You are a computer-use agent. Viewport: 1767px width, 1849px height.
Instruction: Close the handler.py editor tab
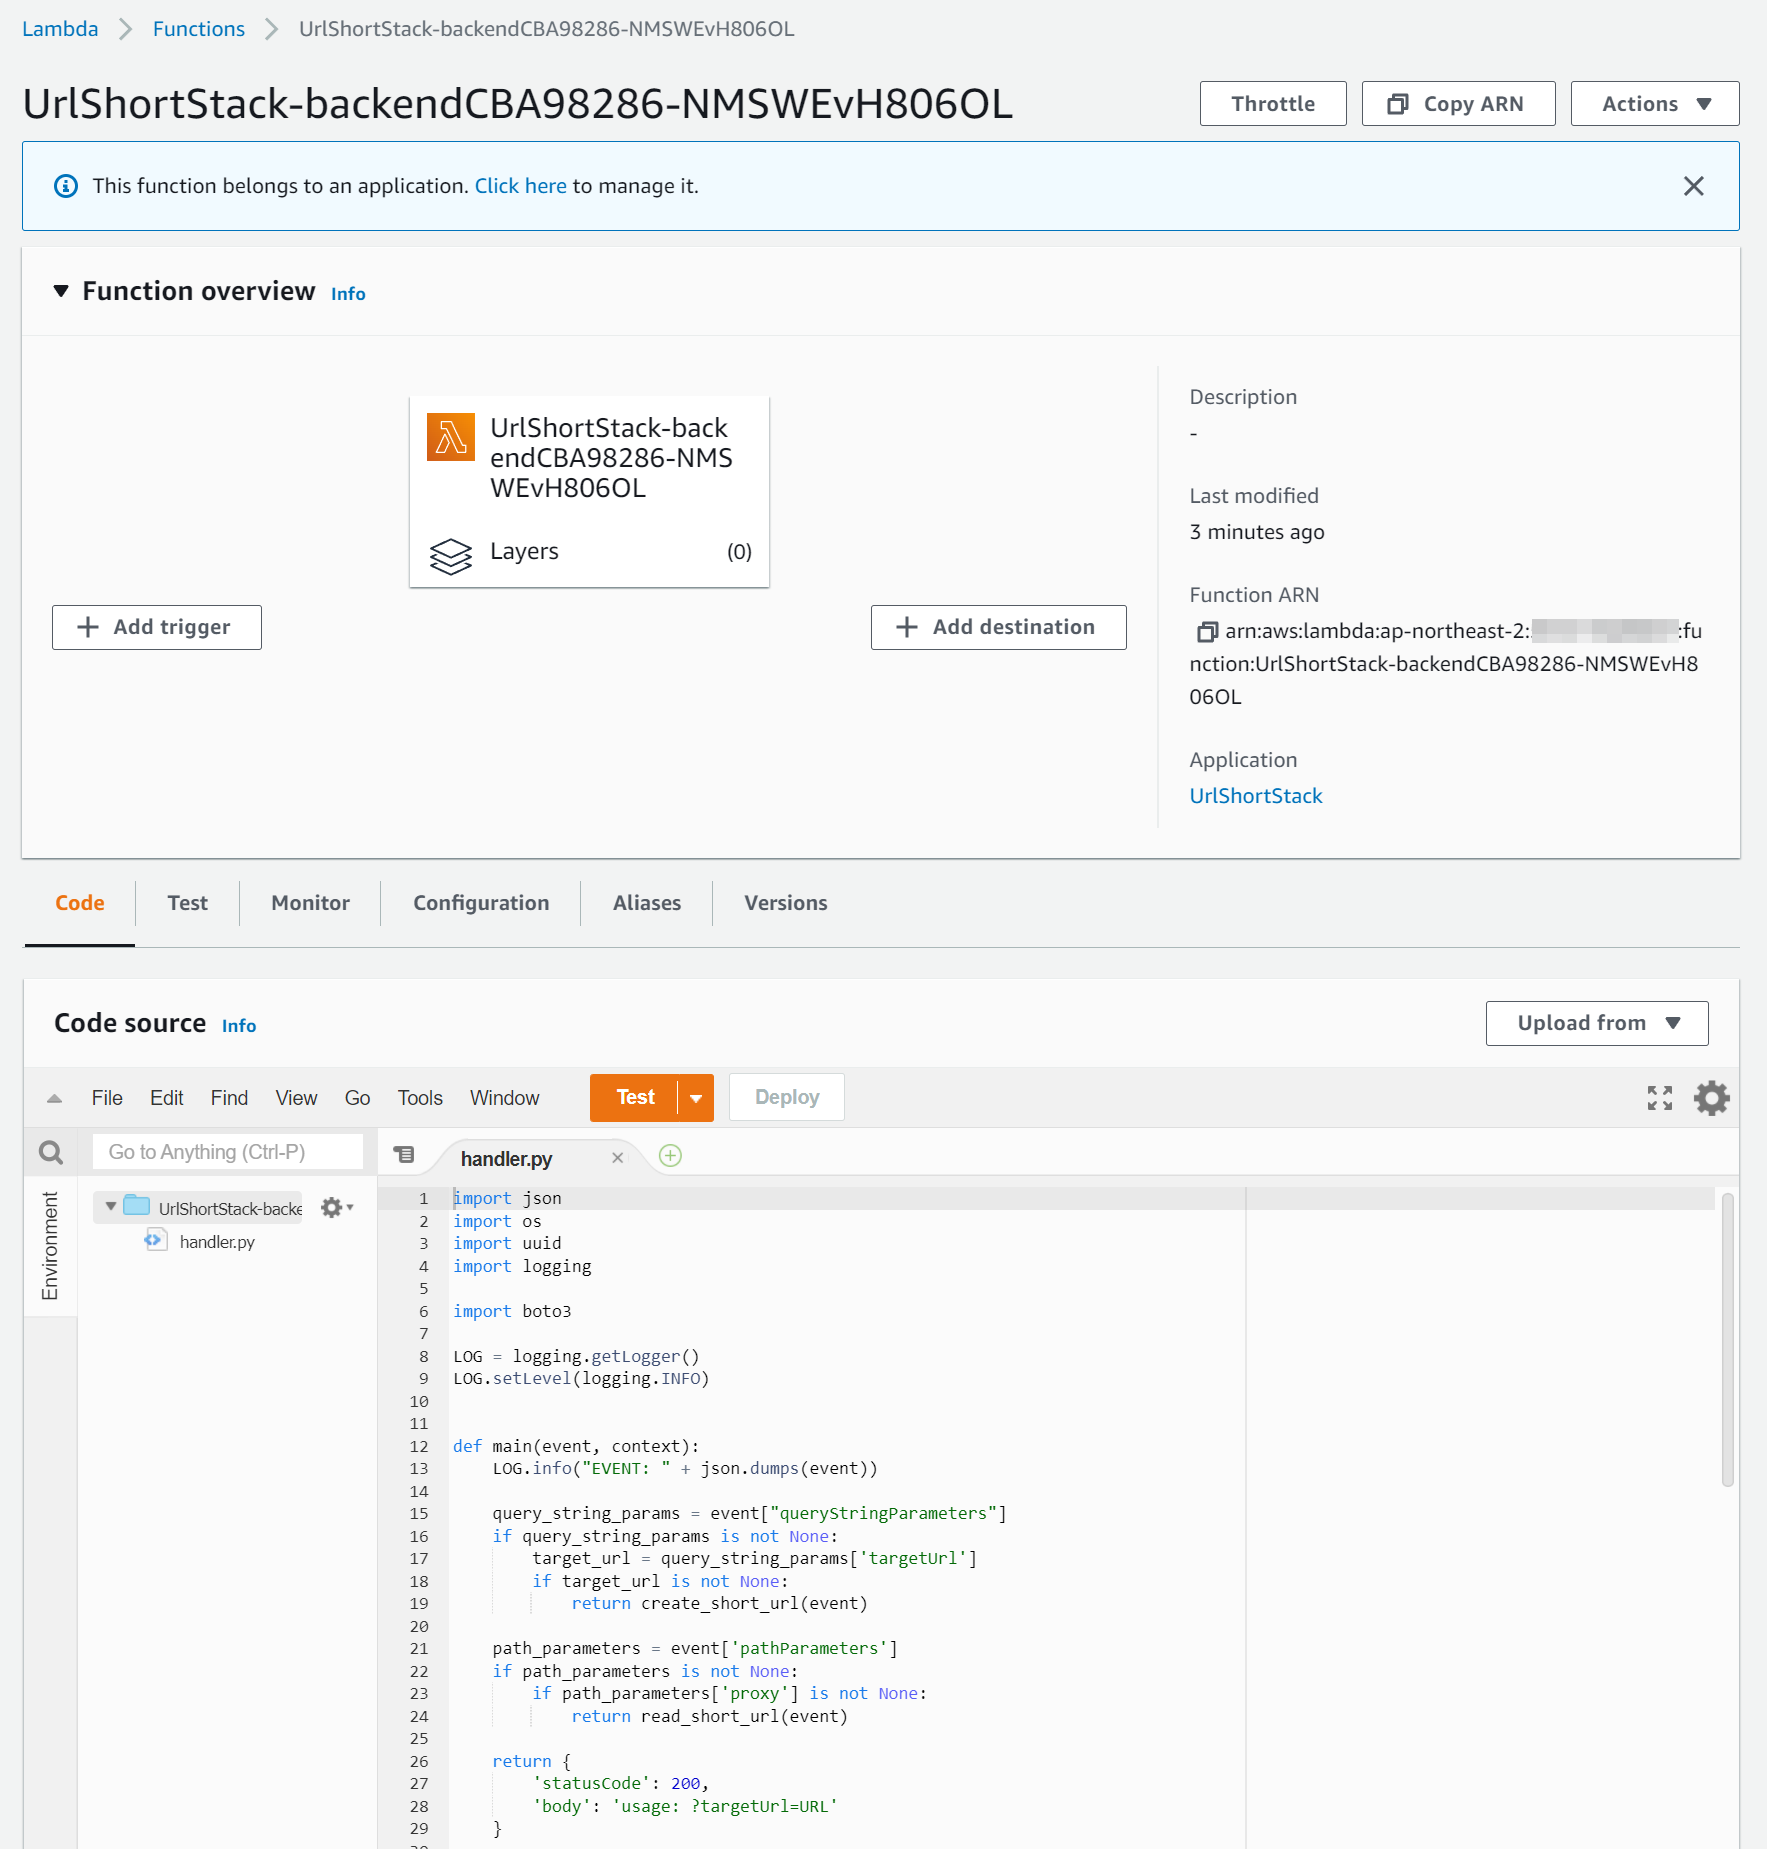pyautogui.click(x=617, y=1158)
